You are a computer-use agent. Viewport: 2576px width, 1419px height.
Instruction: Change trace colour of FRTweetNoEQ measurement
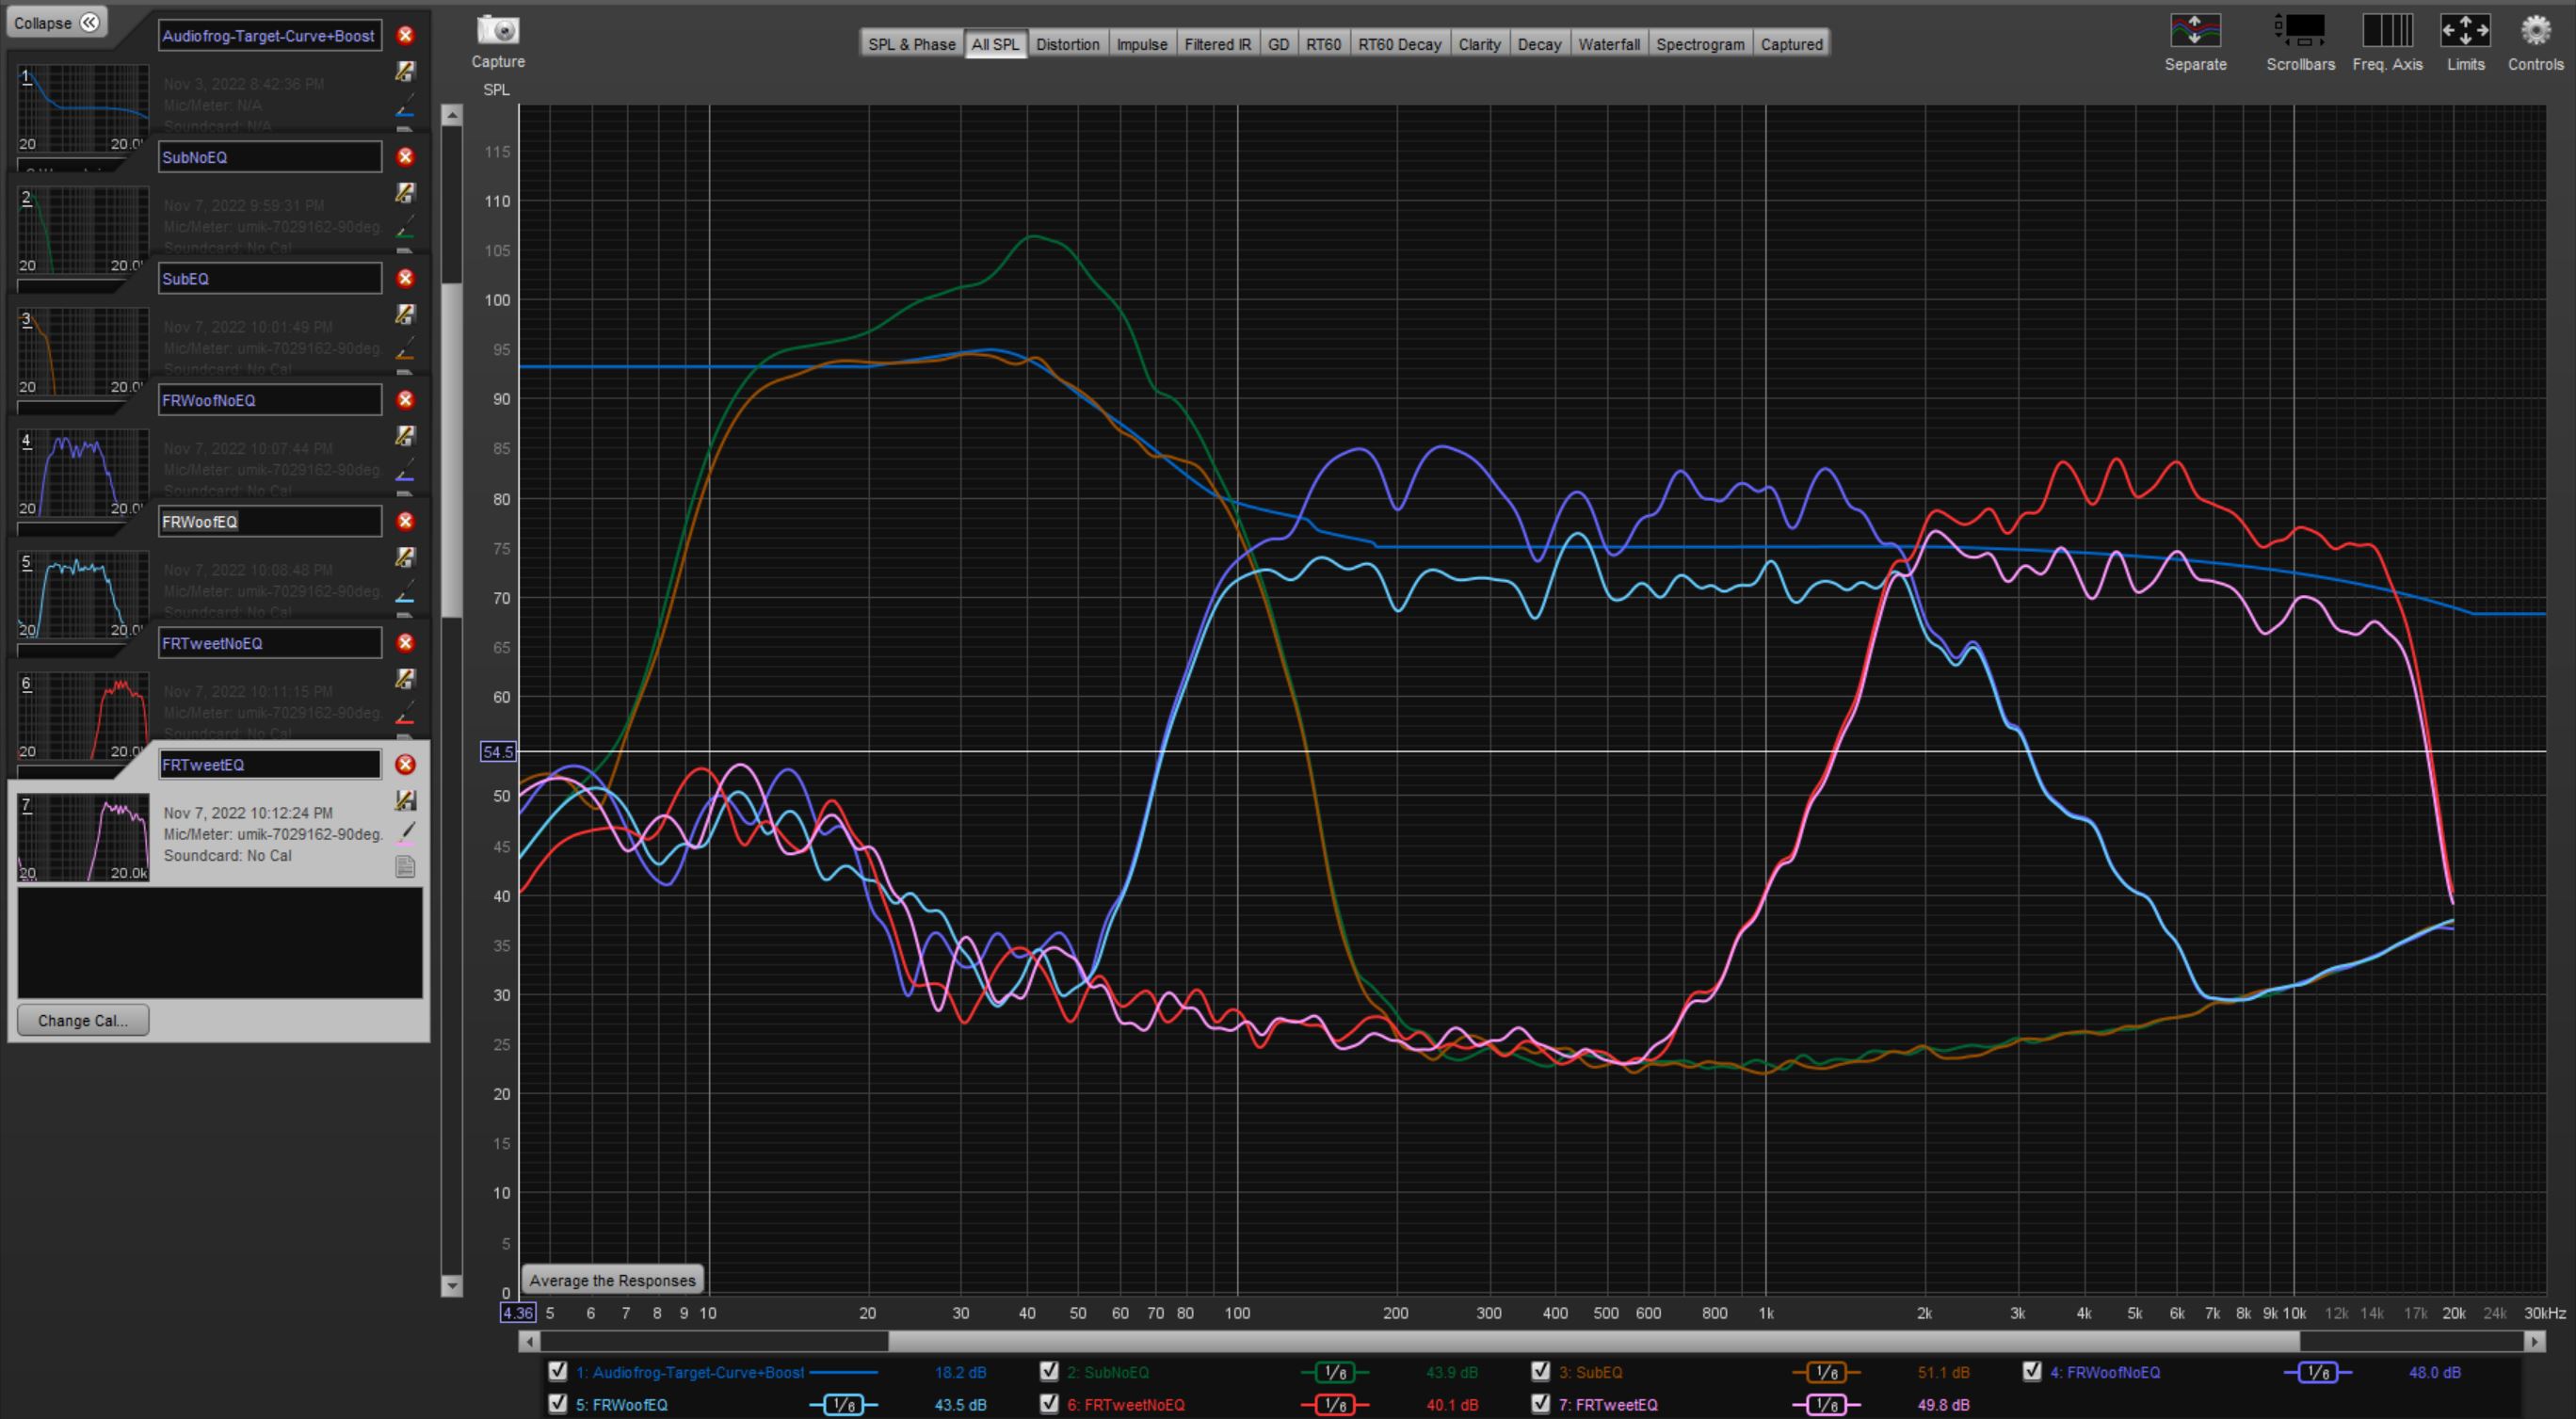[405, 712]
